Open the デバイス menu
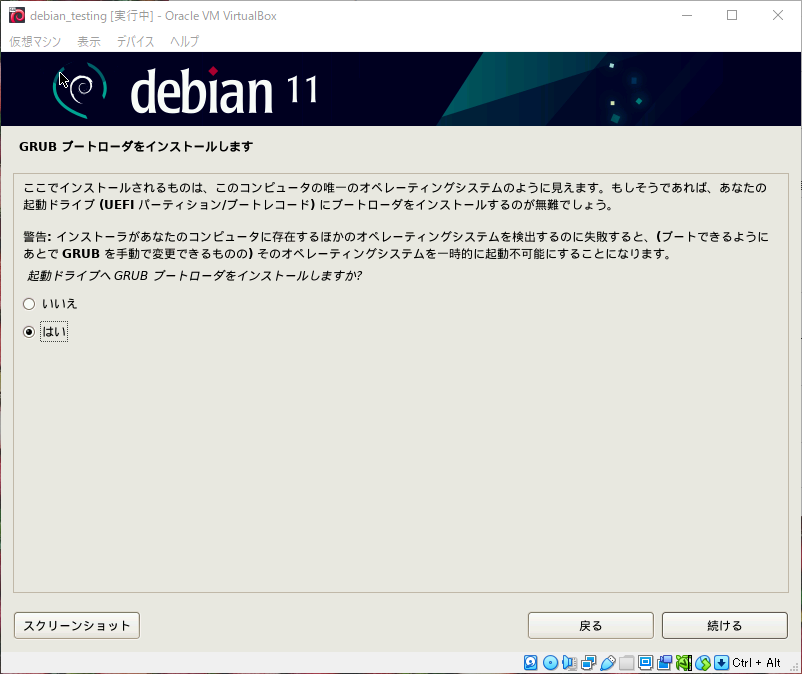The width and height of the screenshot is (802, 674). pos(136,41)
